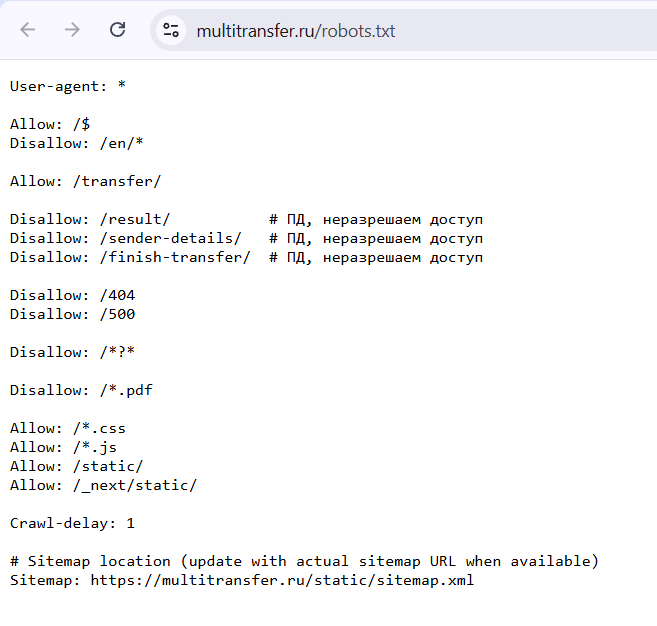Reload the robots.txt page
This screenshot has height=626, width=657.
[117, 30]
